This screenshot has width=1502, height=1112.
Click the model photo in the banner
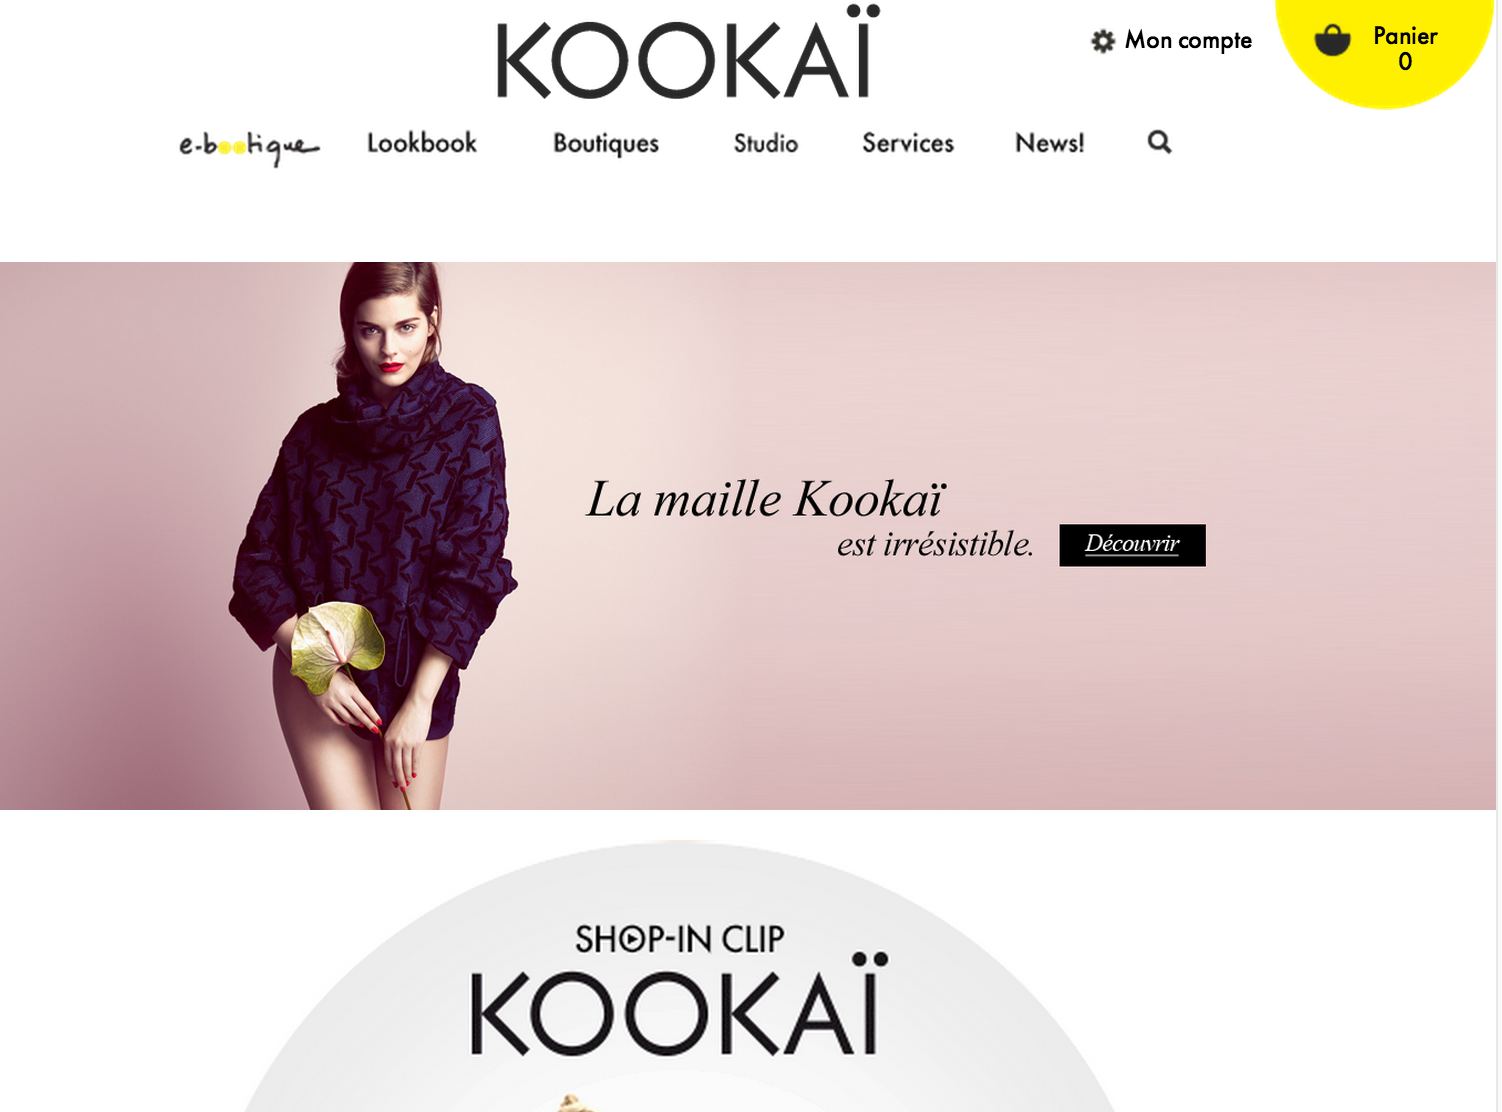(372, 536)
